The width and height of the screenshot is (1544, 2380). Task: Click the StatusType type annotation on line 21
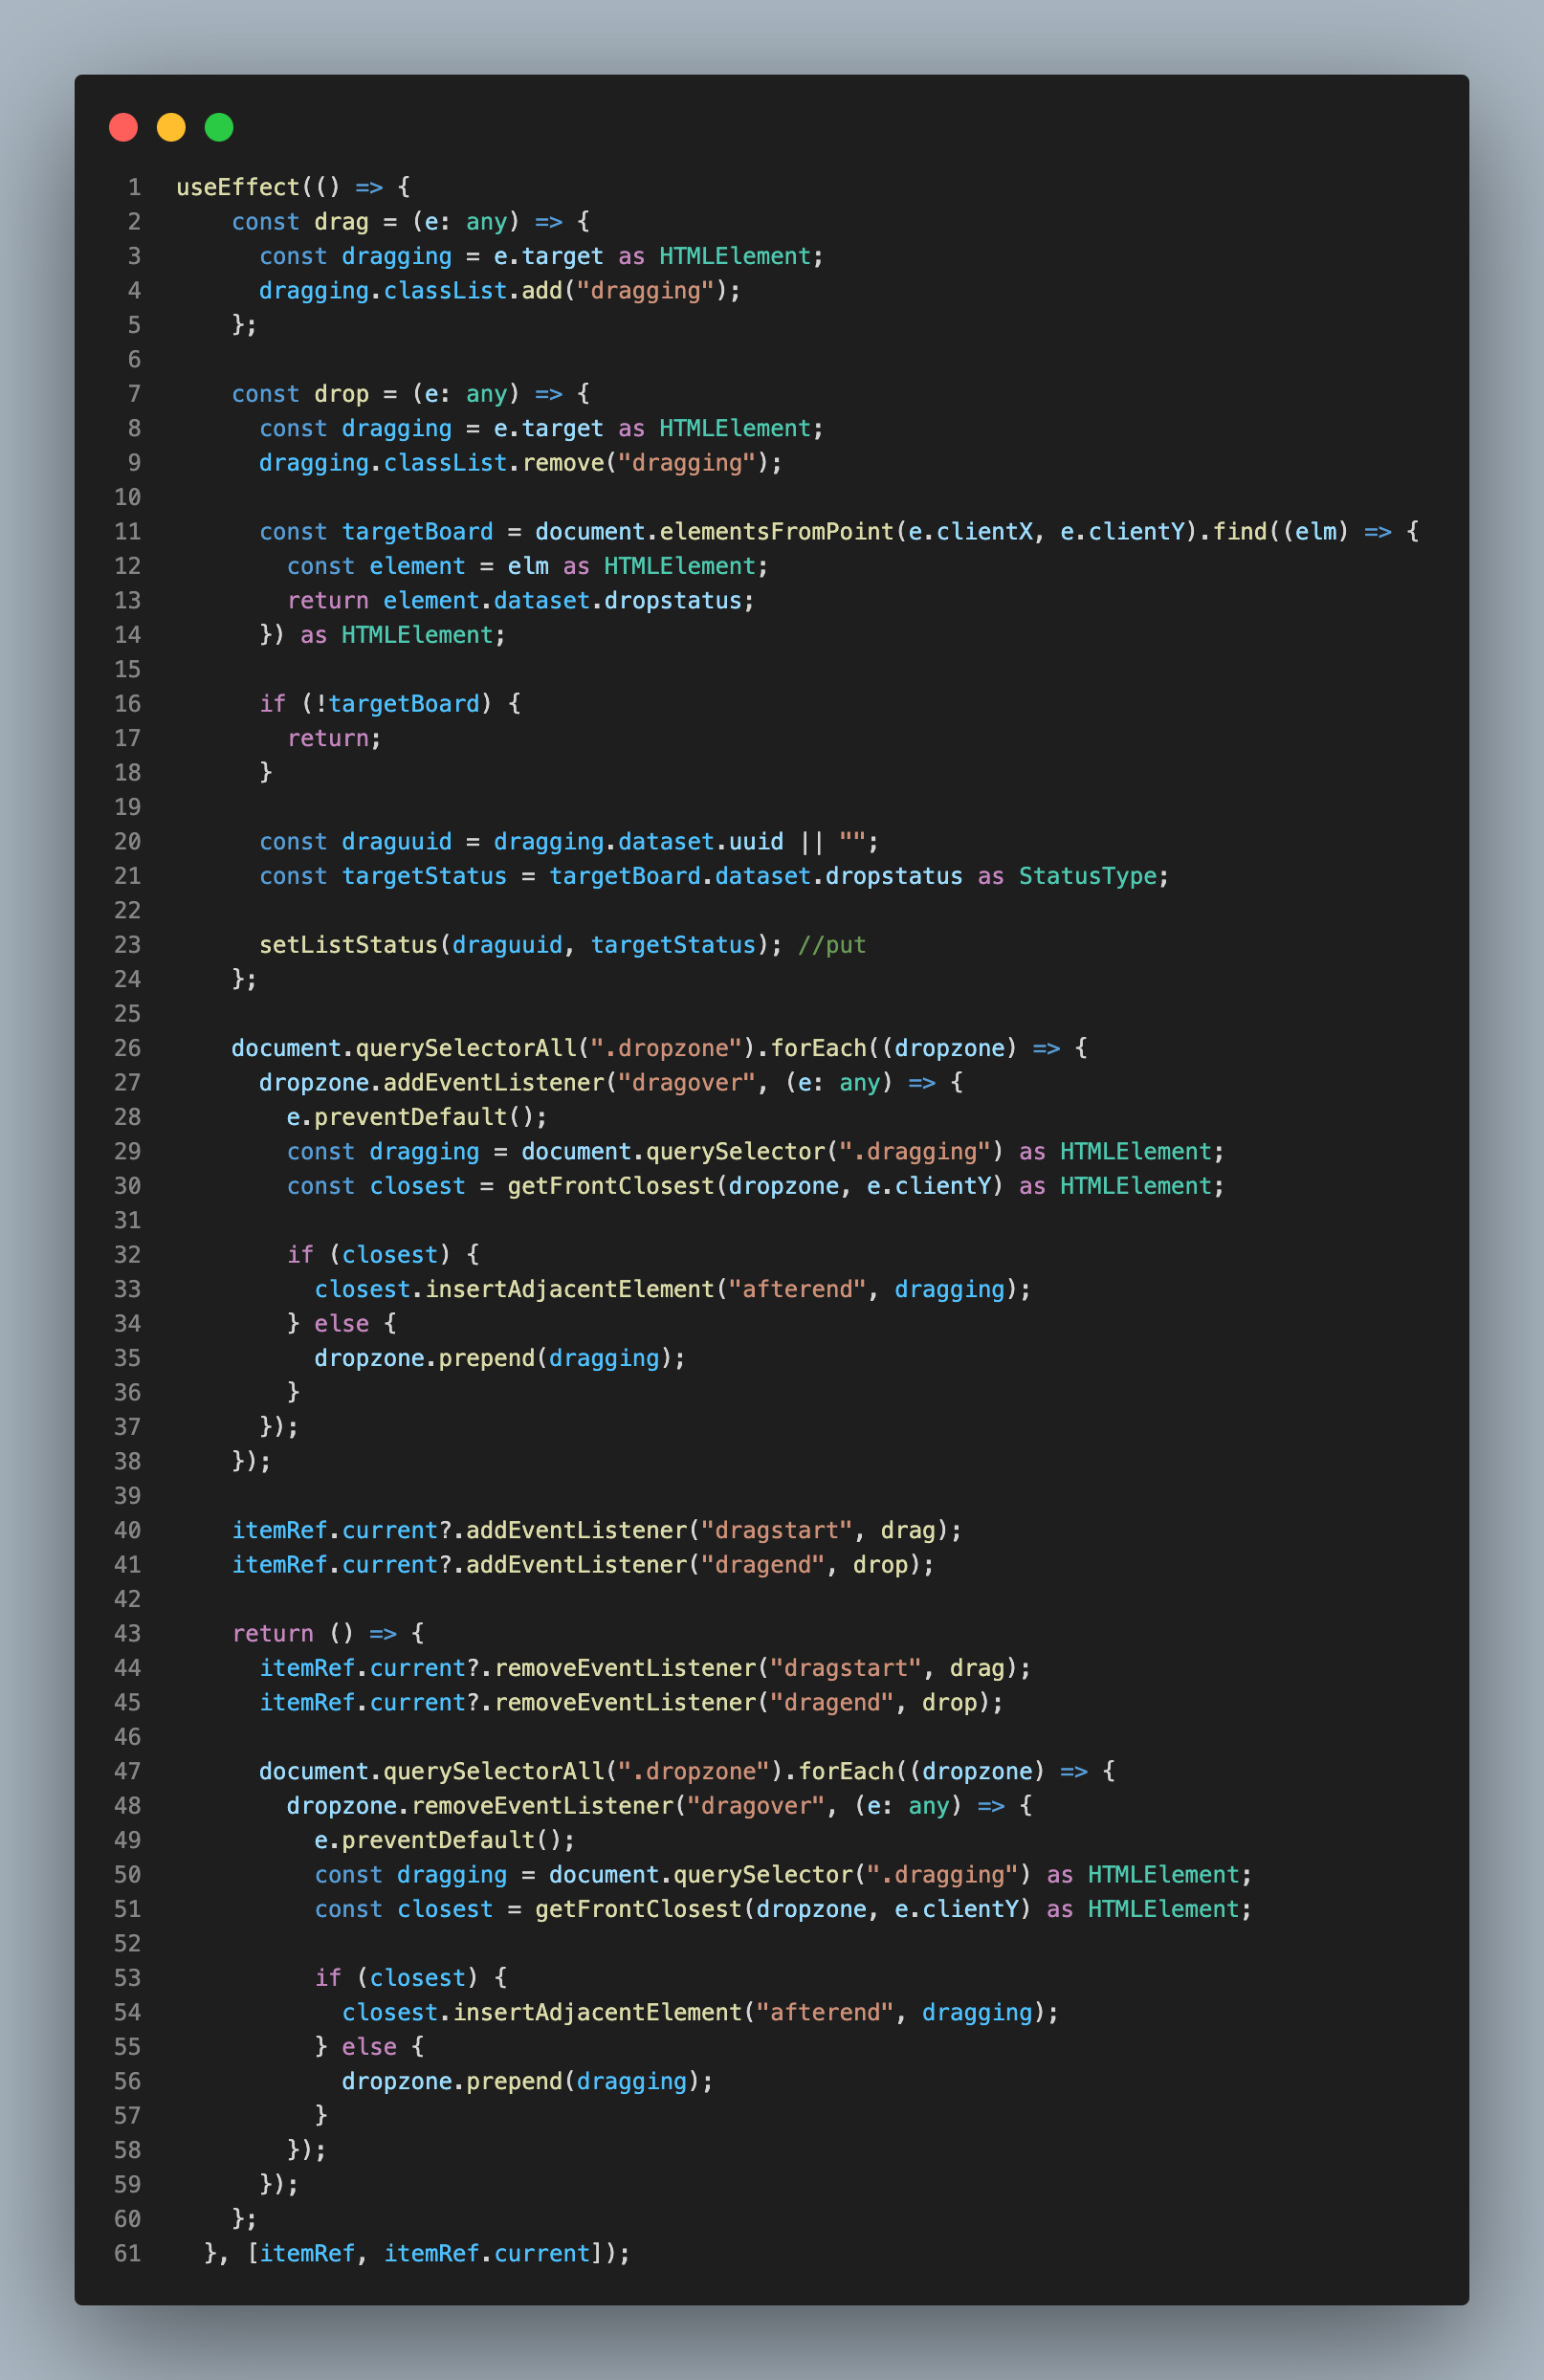1088,876
